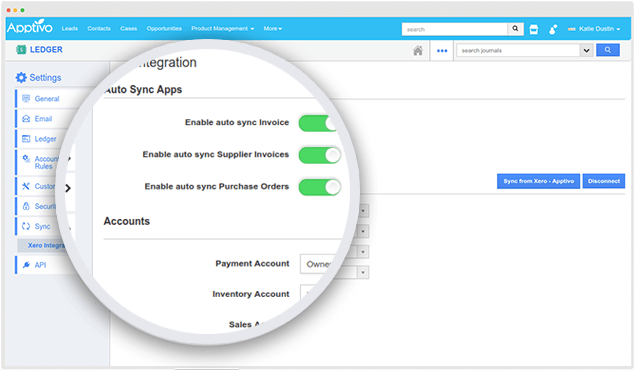Click the Email envelope icon
The height and width of the screenshot is (371, 635).
tap(26, 119)
